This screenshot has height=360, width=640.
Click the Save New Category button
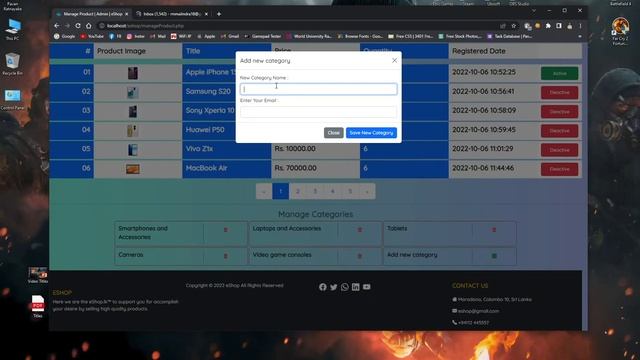click(x=371, y=133)
